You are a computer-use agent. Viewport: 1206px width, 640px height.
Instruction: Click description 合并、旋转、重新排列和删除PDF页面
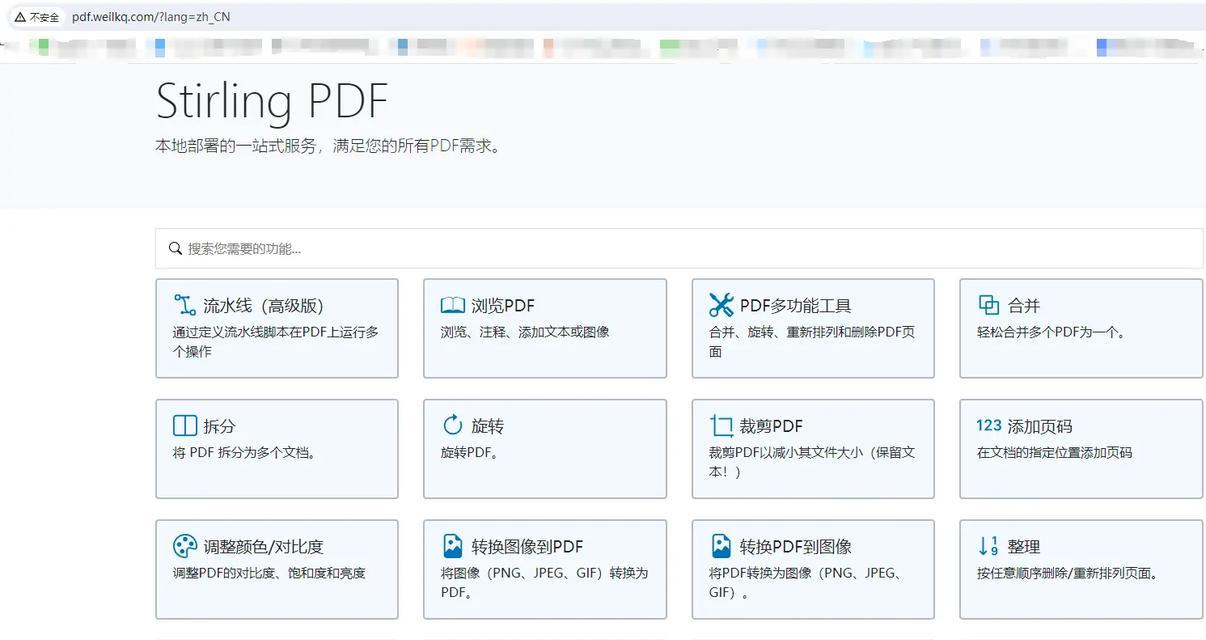pos(812,341)
